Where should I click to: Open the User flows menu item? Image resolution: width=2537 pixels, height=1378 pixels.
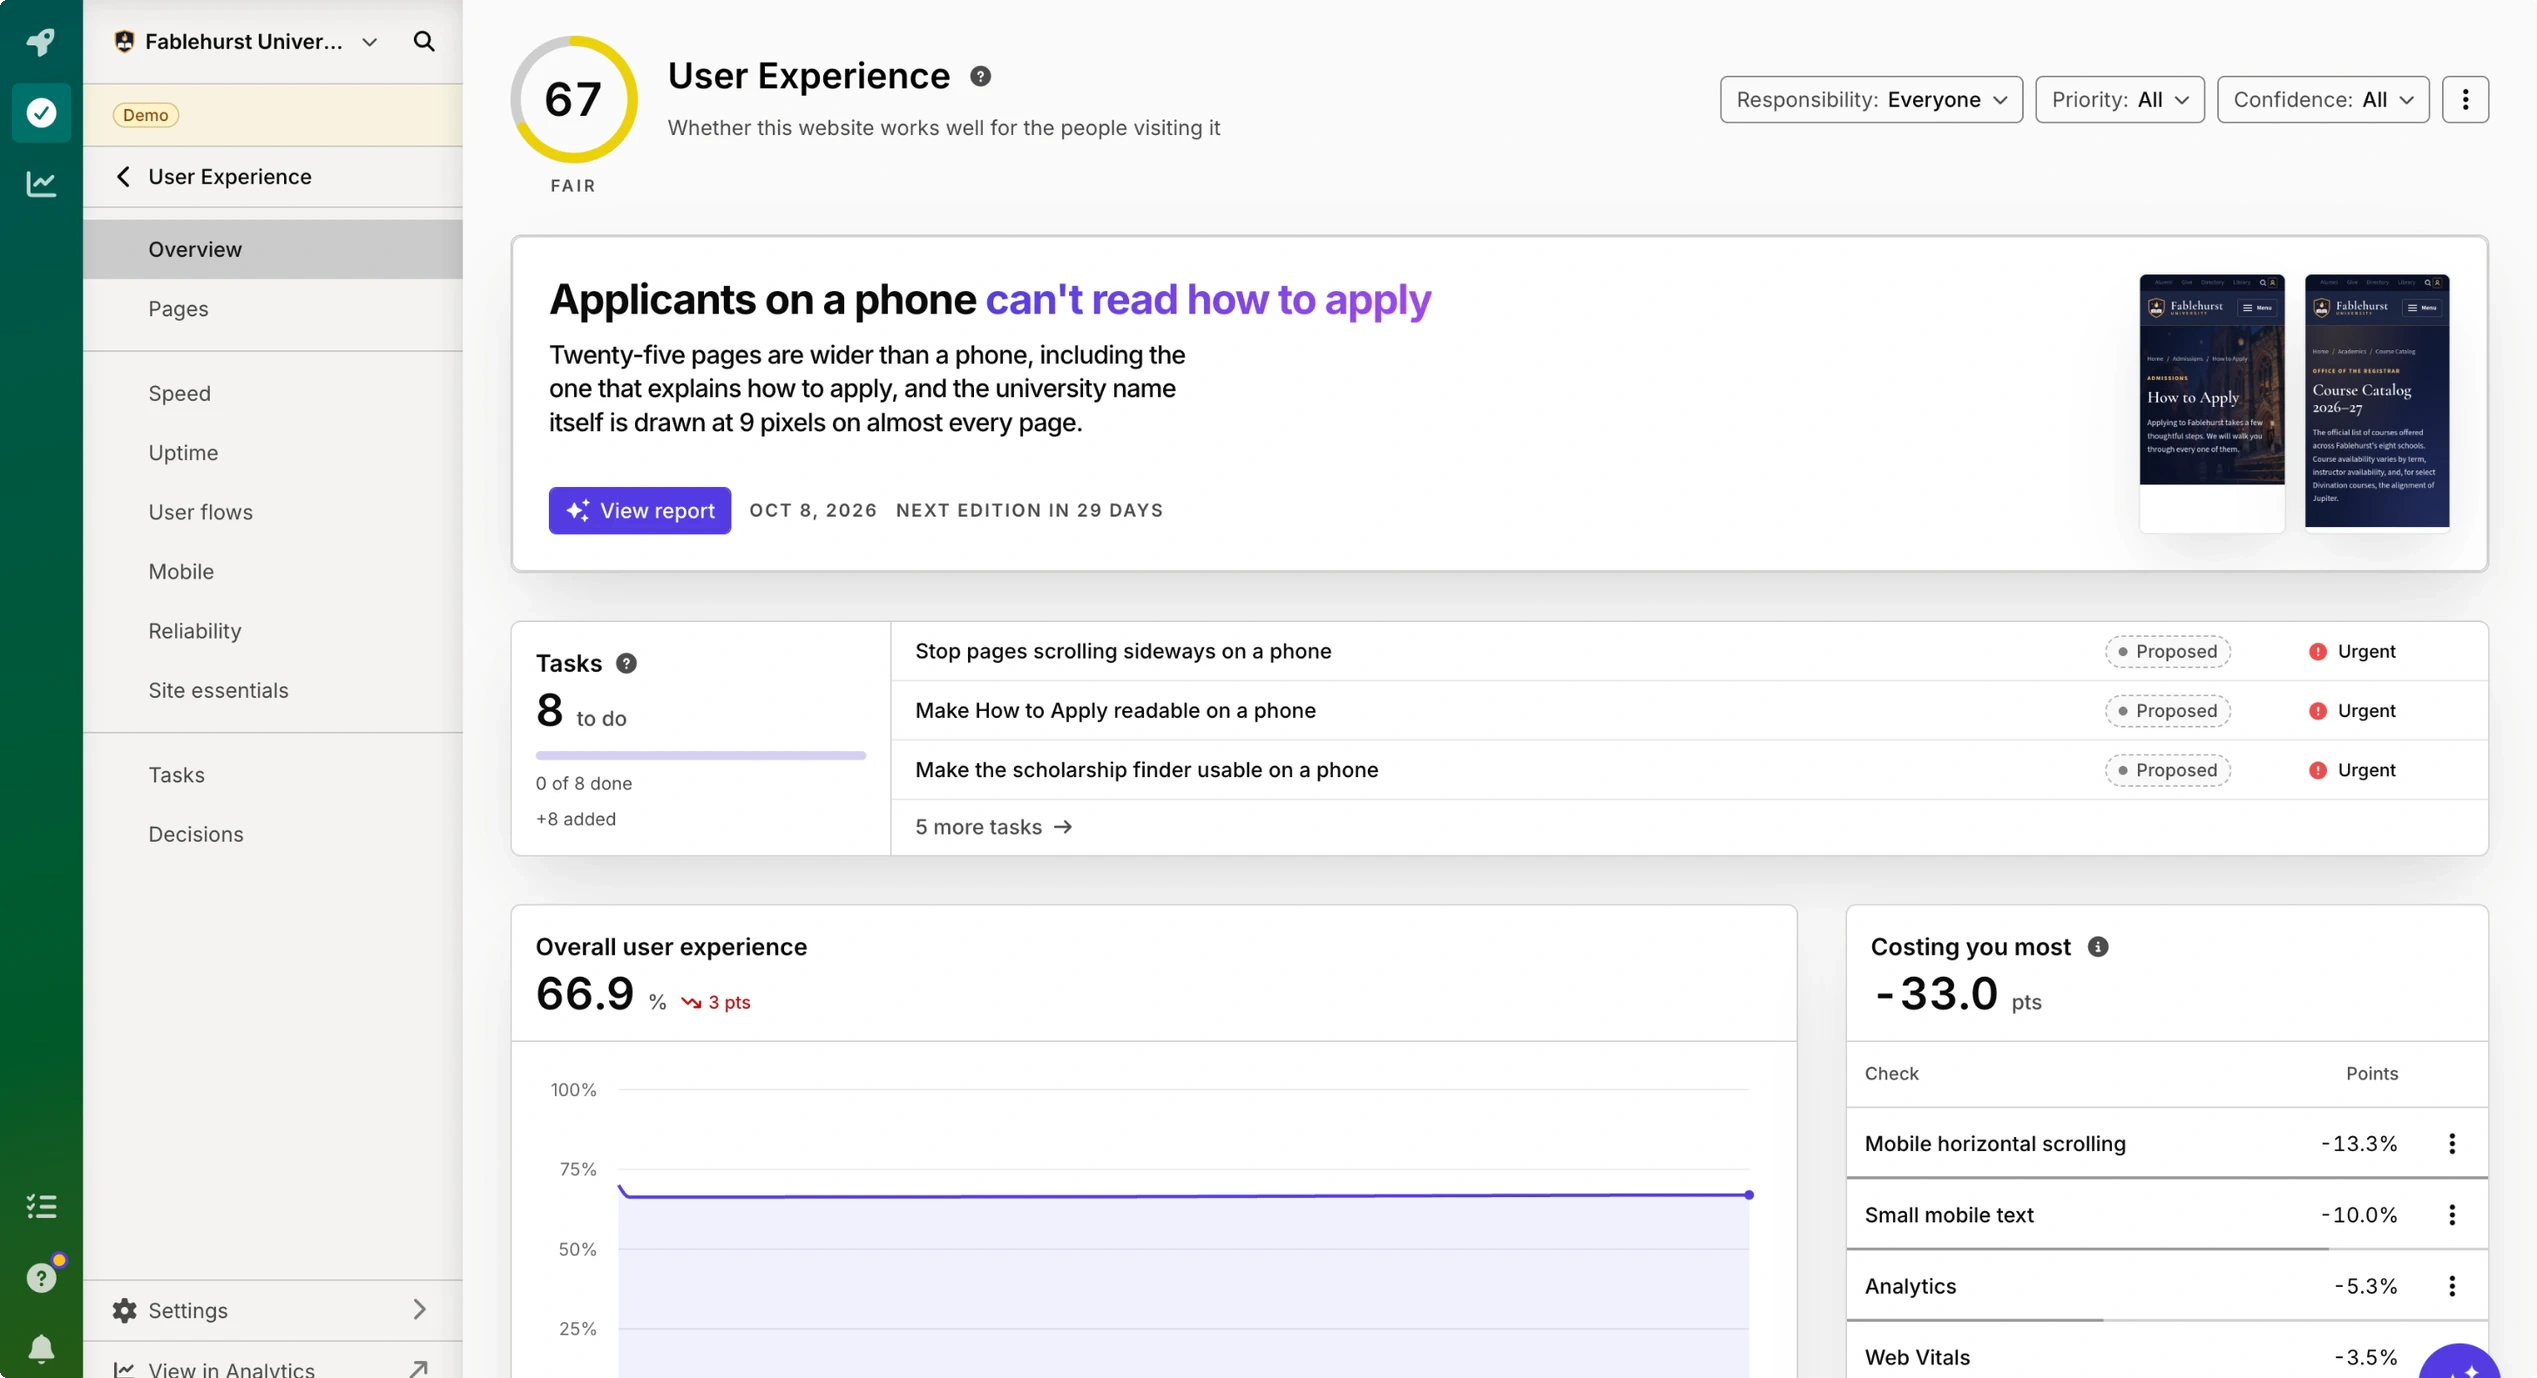pos(273,512)
